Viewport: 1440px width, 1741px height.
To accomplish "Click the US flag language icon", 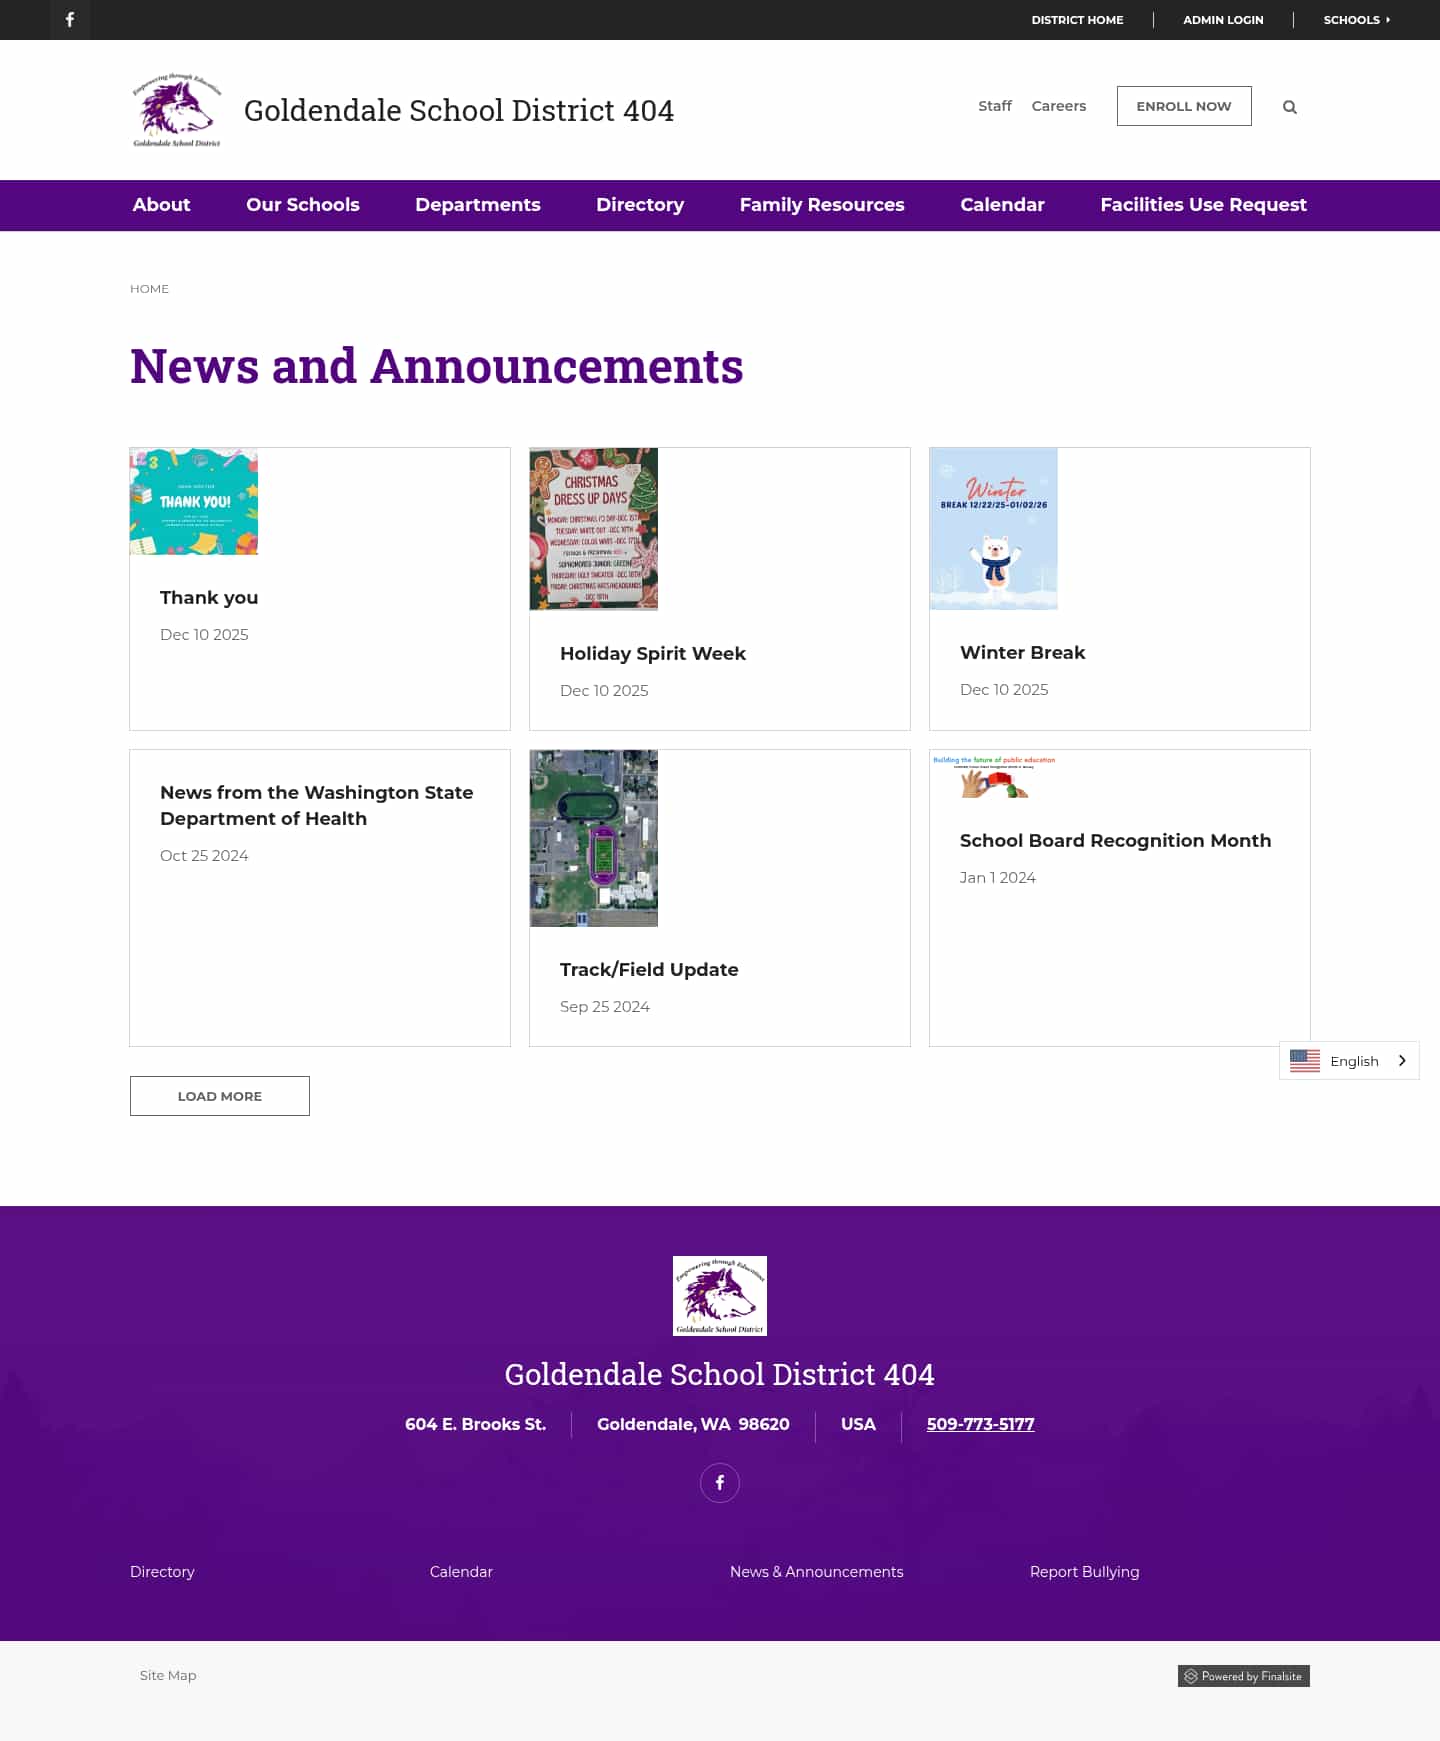I will point(1305,1061).
